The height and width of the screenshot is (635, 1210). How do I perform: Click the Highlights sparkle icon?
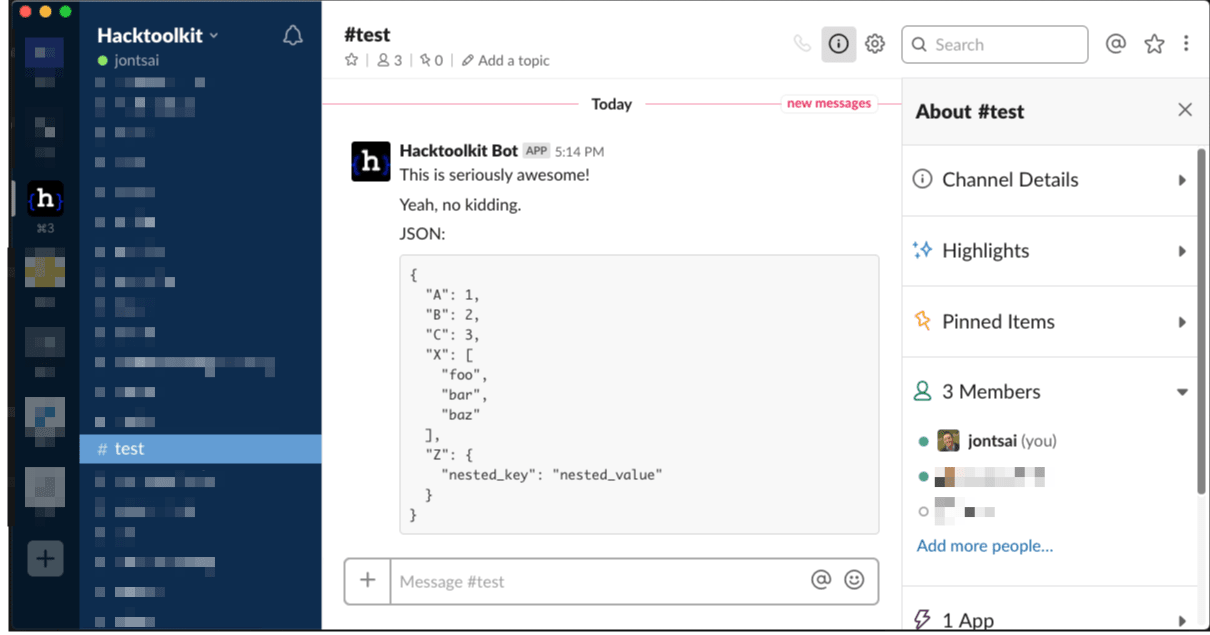click(922, 250)
